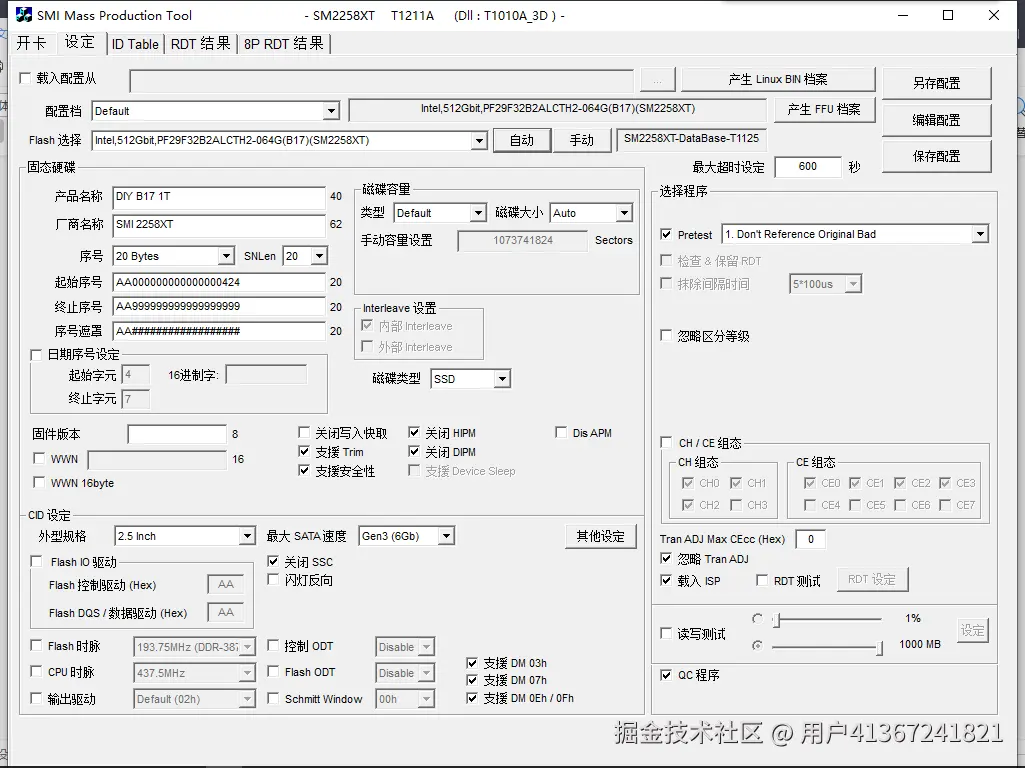This screenshot has height=768, width=1025.
Task: Click the 起始序号 input field
Action: pyautogui.click(x=218, y=282)
